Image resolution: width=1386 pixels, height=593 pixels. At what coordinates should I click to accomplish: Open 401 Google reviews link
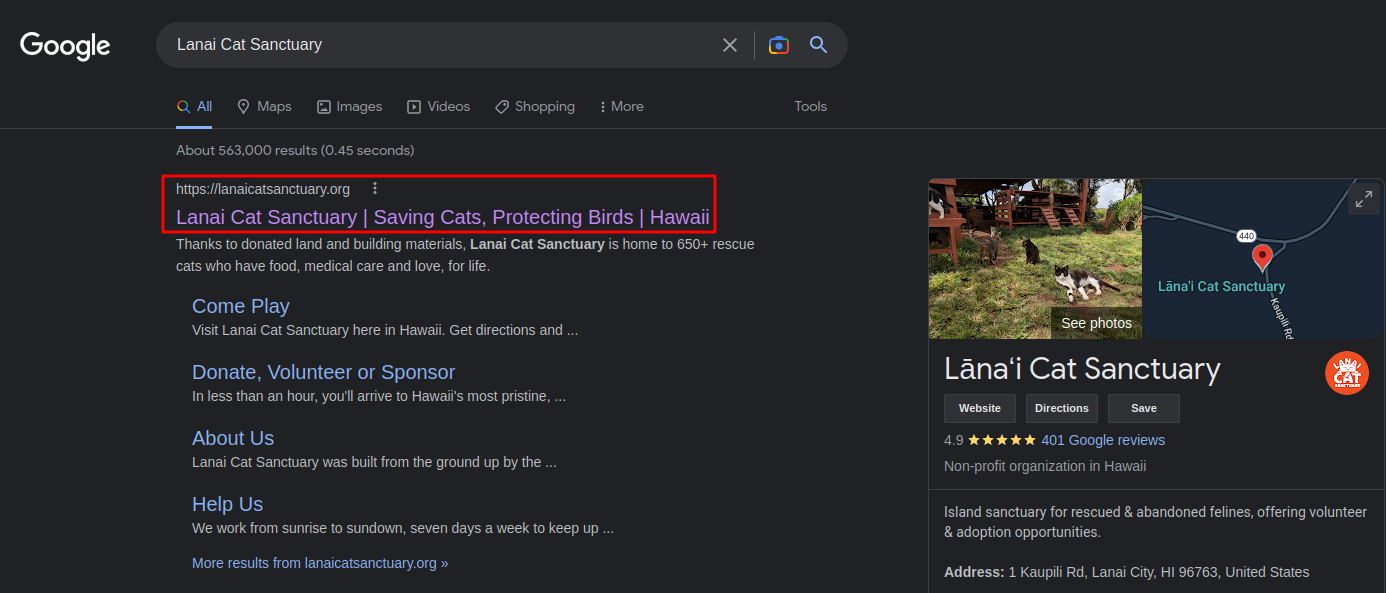click(x=1103, y=440)
